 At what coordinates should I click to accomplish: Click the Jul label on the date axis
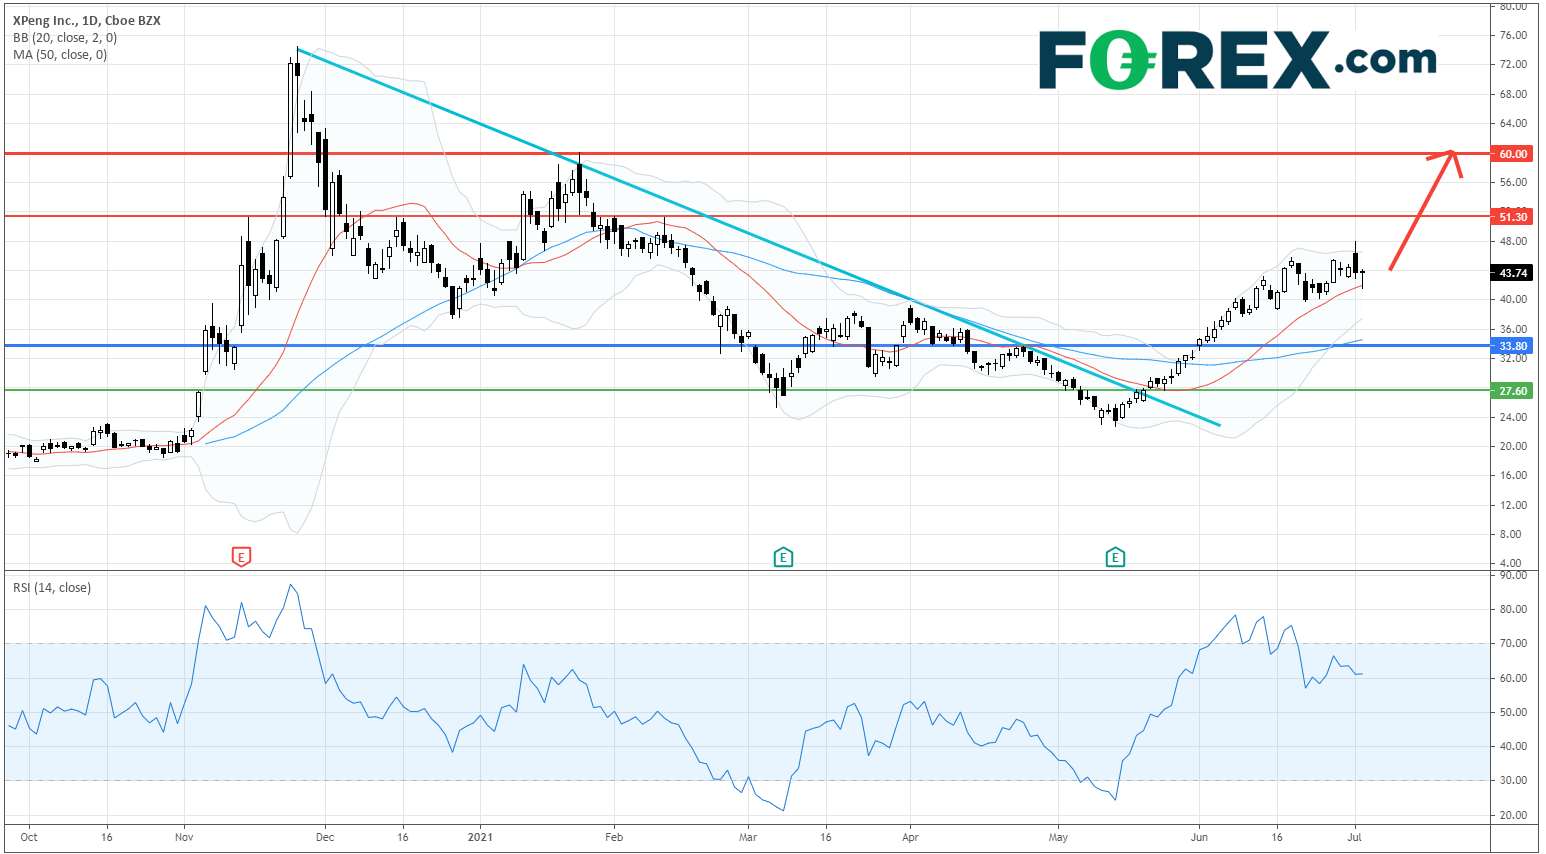1355,837
